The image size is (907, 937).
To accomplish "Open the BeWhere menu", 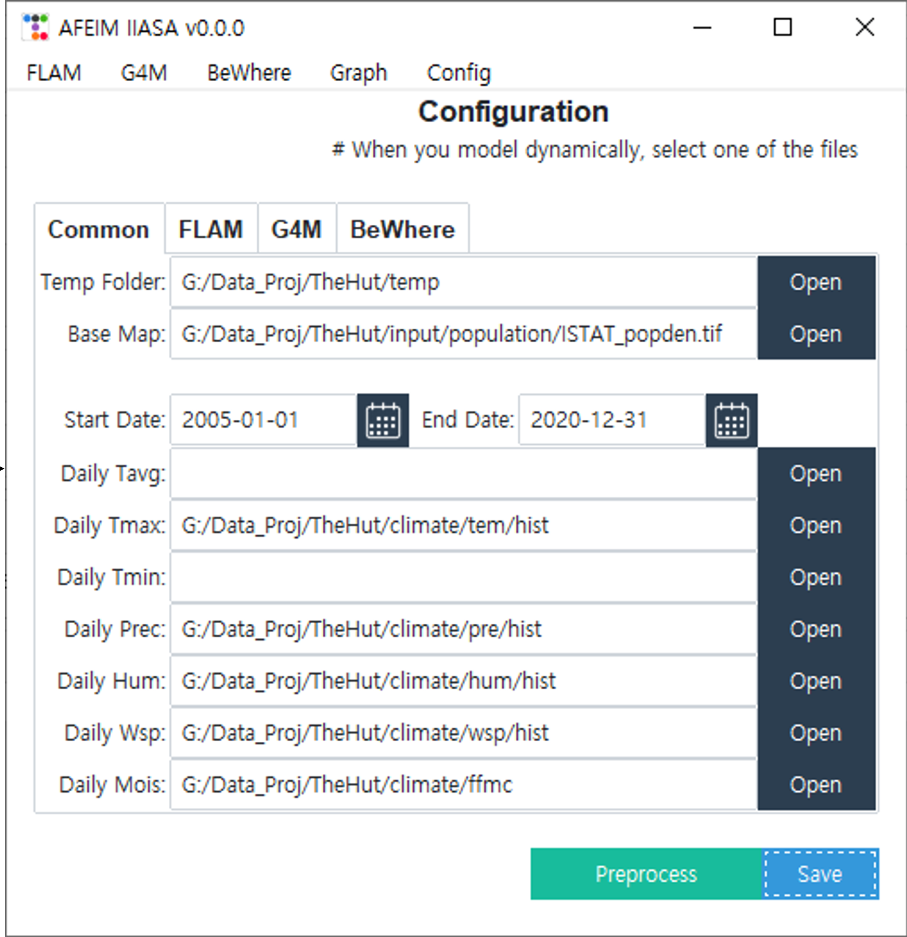I will [249, 73].
